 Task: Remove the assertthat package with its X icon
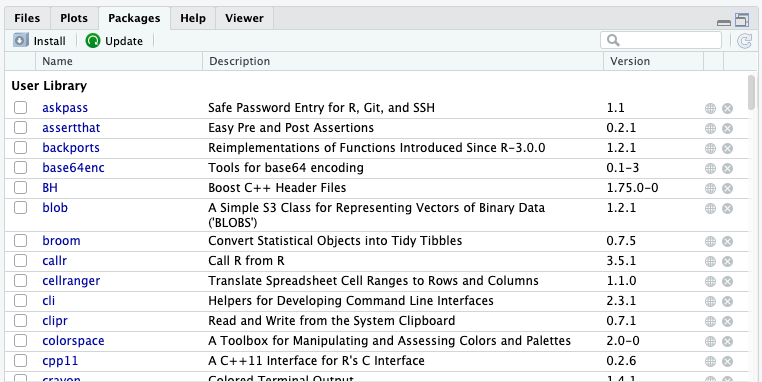pyautogui.click(x=727, y=128)
